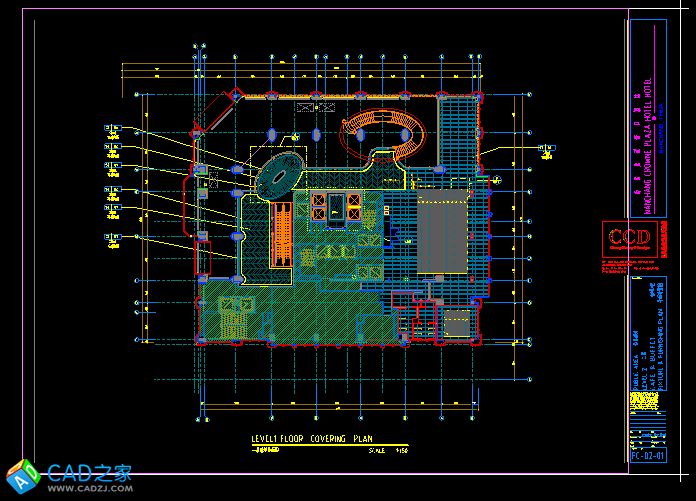This screenshot has width=696, height=501.
Task: Click the red diagonal wall at top-left corner
Action: click(218, 110)
